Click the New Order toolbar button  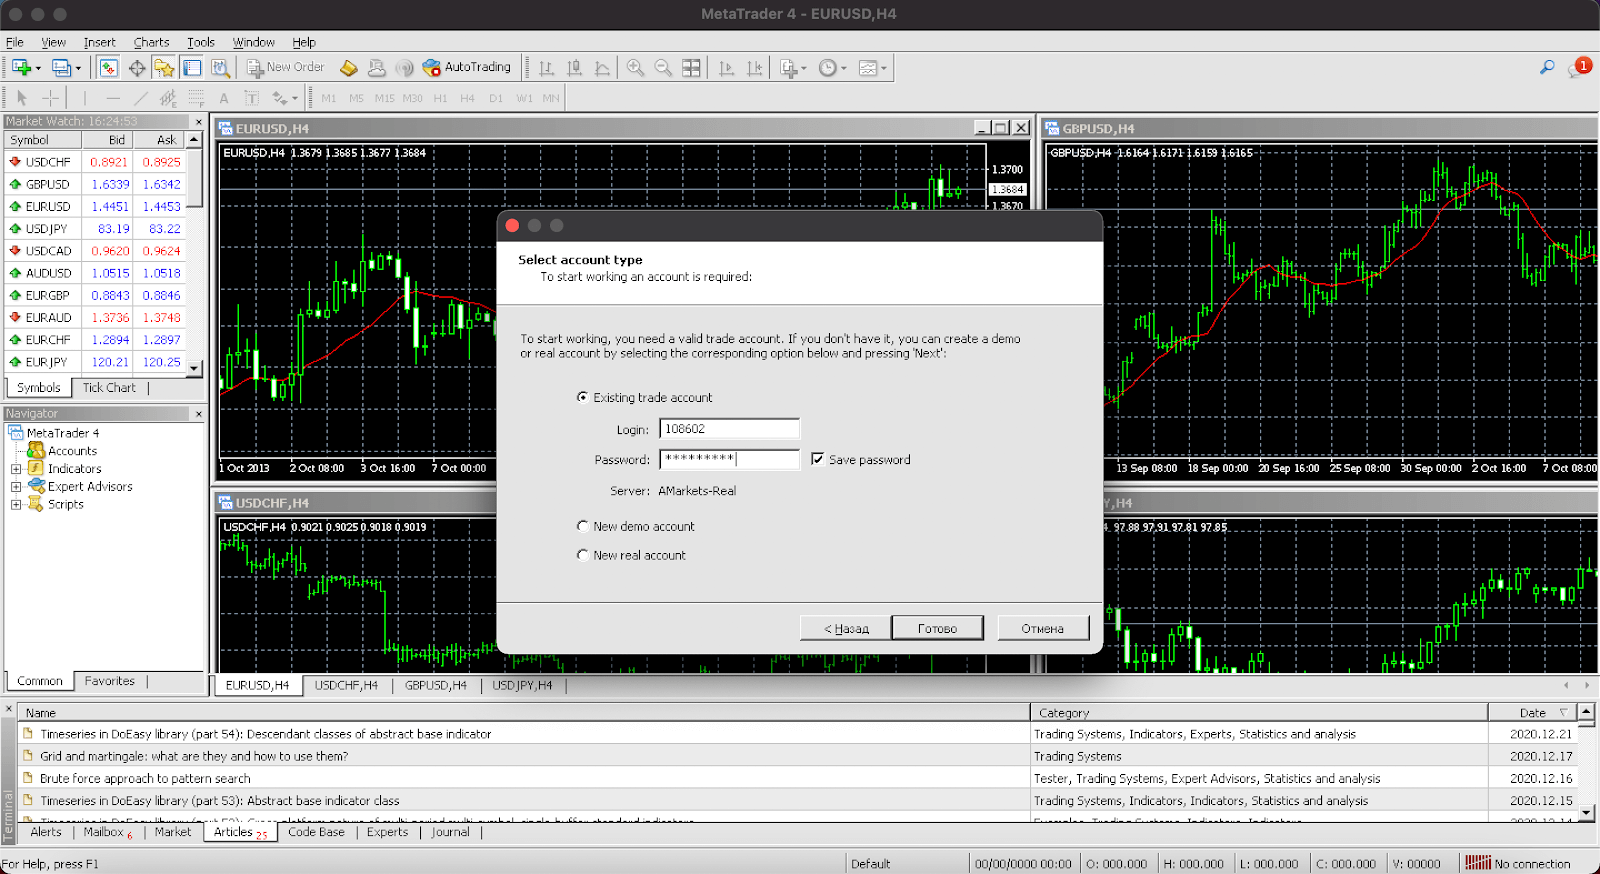click(x=286, y=67)
